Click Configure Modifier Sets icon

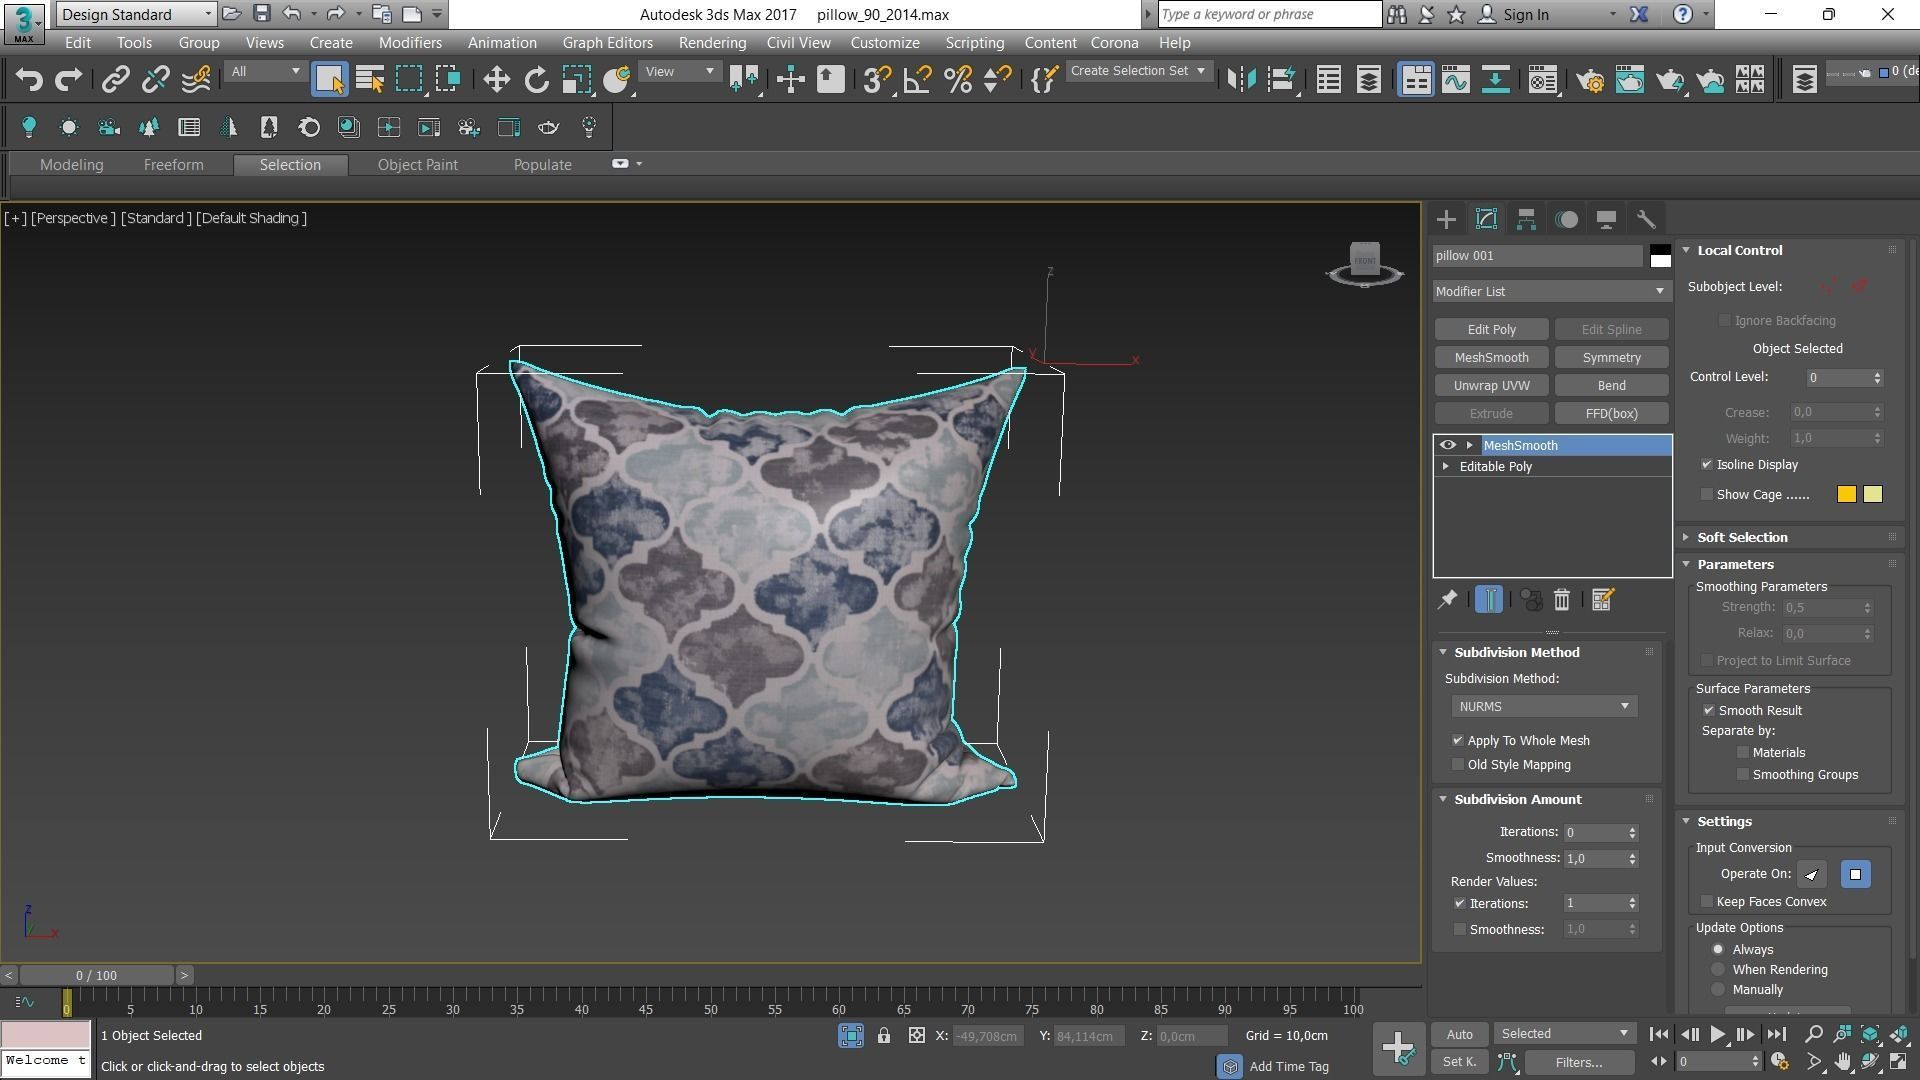click(1602, 600)
